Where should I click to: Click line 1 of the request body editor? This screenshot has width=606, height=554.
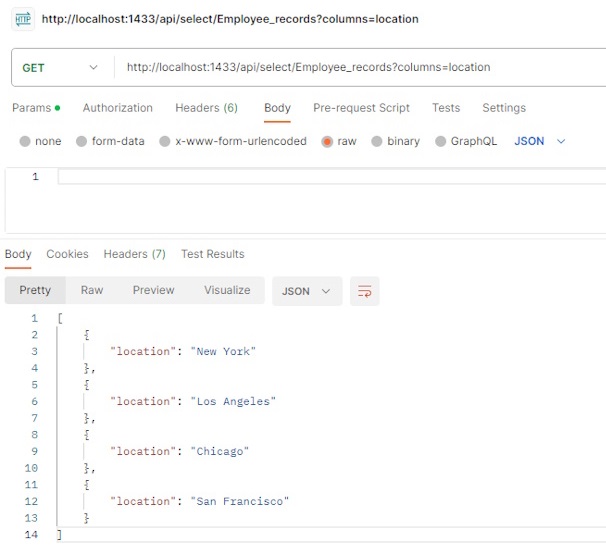(x=332, y=177)
